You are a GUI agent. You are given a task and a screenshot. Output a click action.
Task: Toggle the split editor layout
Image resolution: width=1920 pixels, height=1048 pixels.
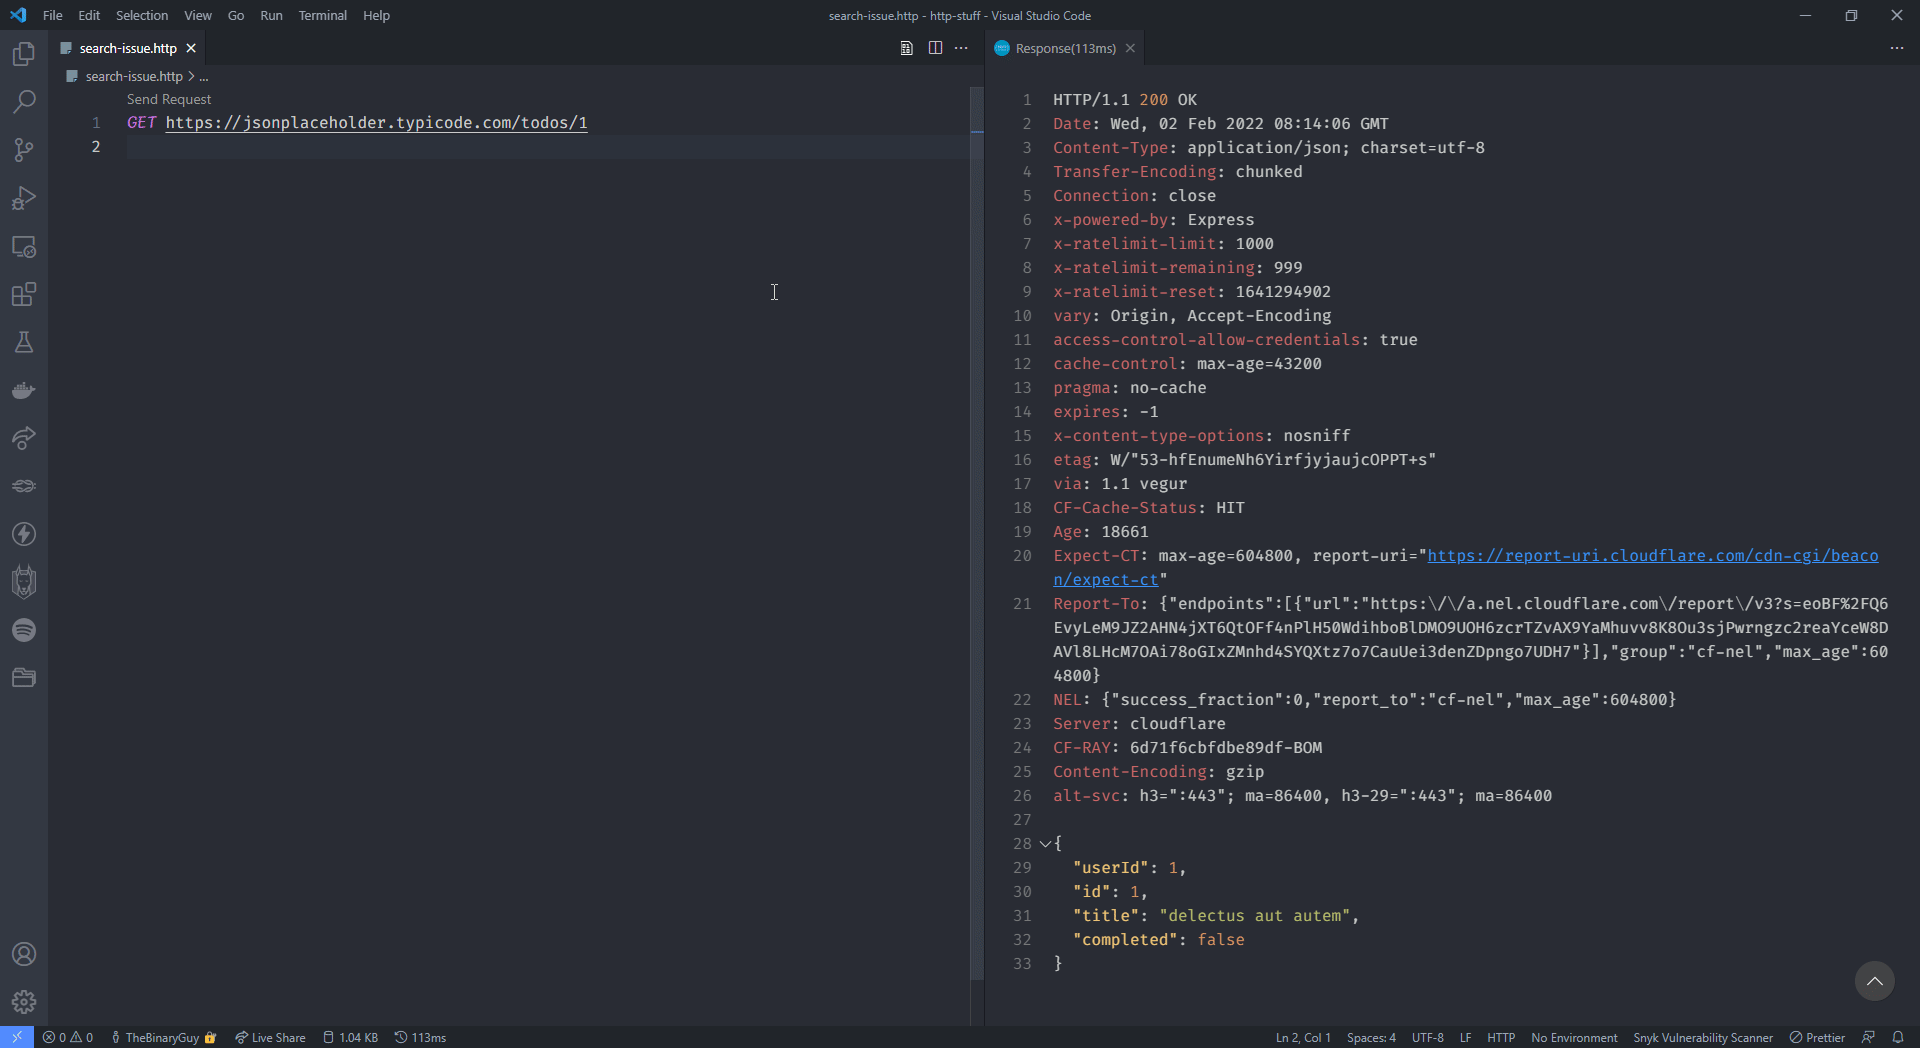(935, 48)
